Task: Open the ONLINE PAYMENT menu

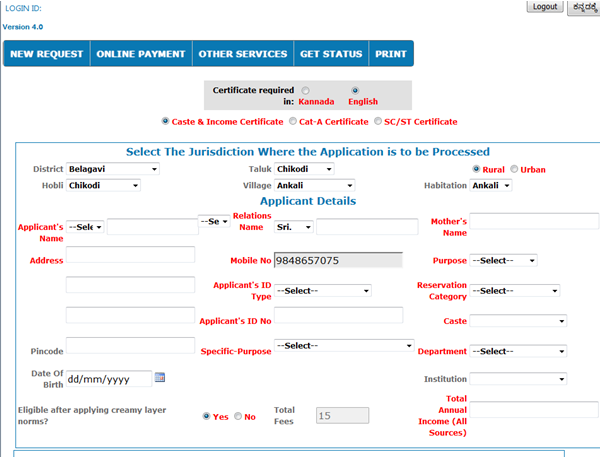Action: (141, 54)
